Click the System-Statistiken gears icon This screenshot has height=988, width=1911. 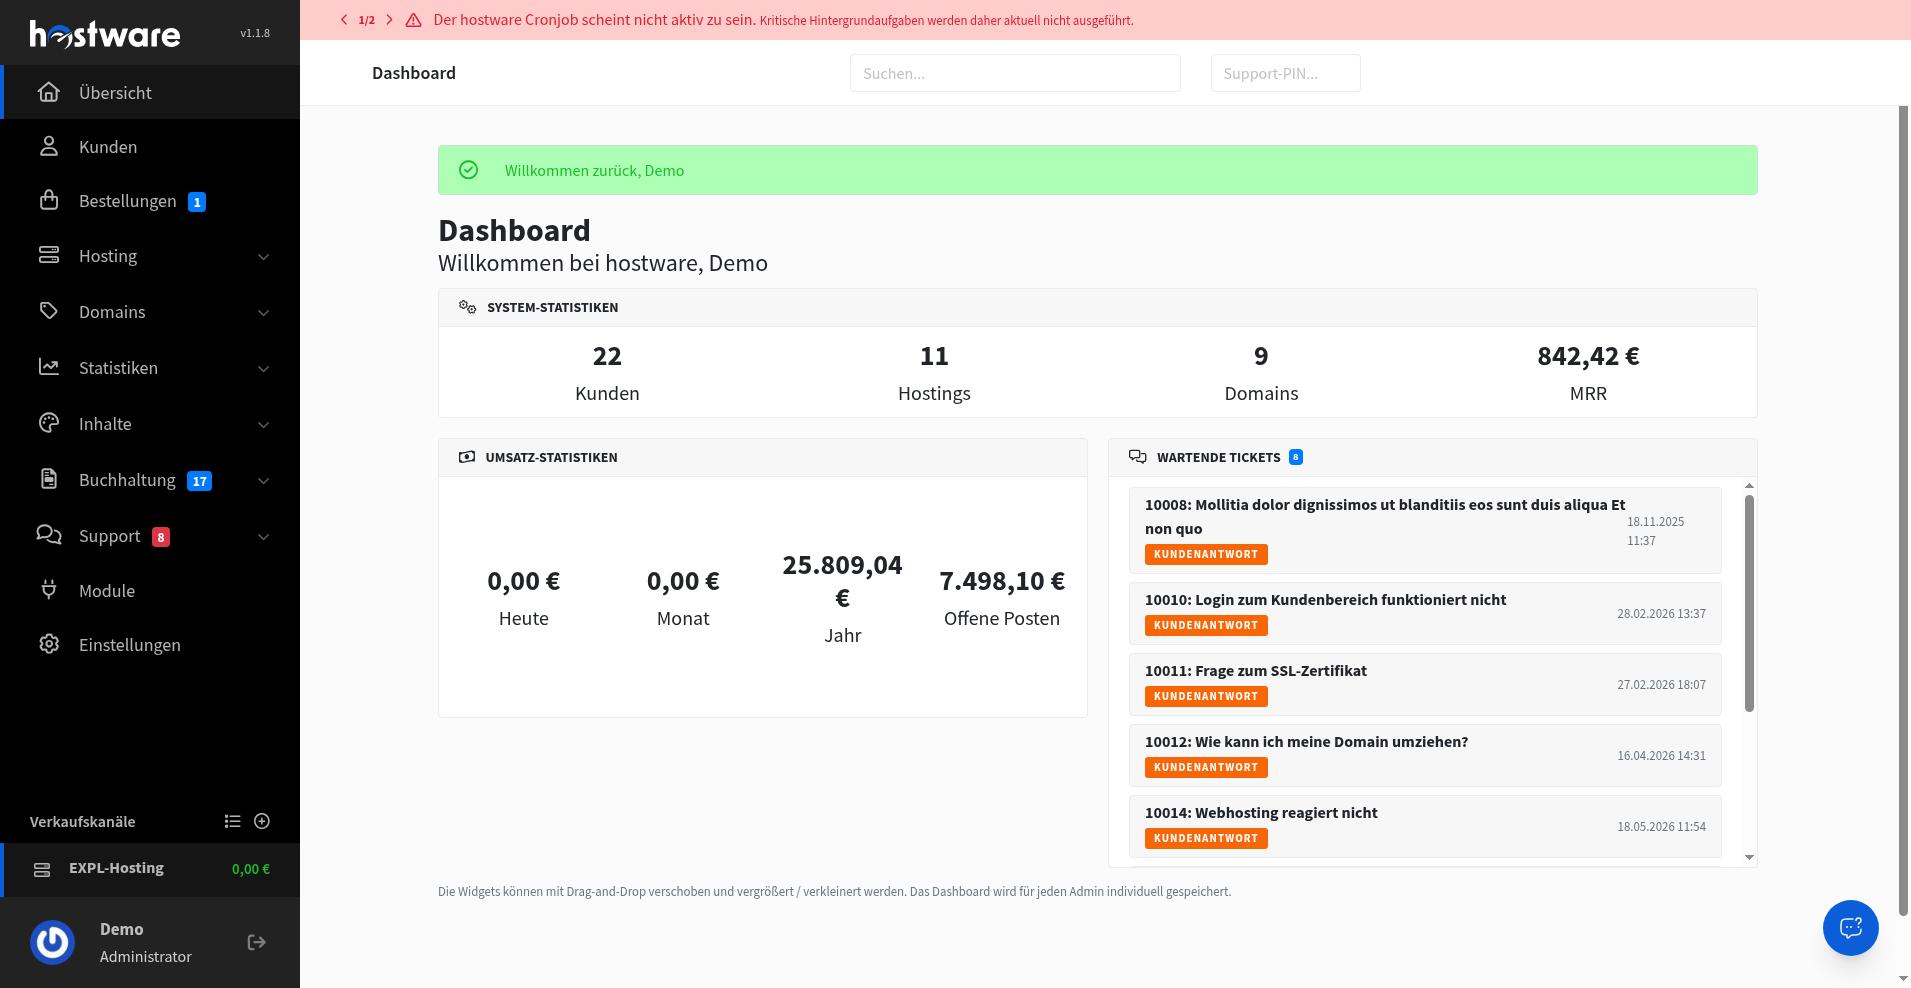(x=467, y=307)
